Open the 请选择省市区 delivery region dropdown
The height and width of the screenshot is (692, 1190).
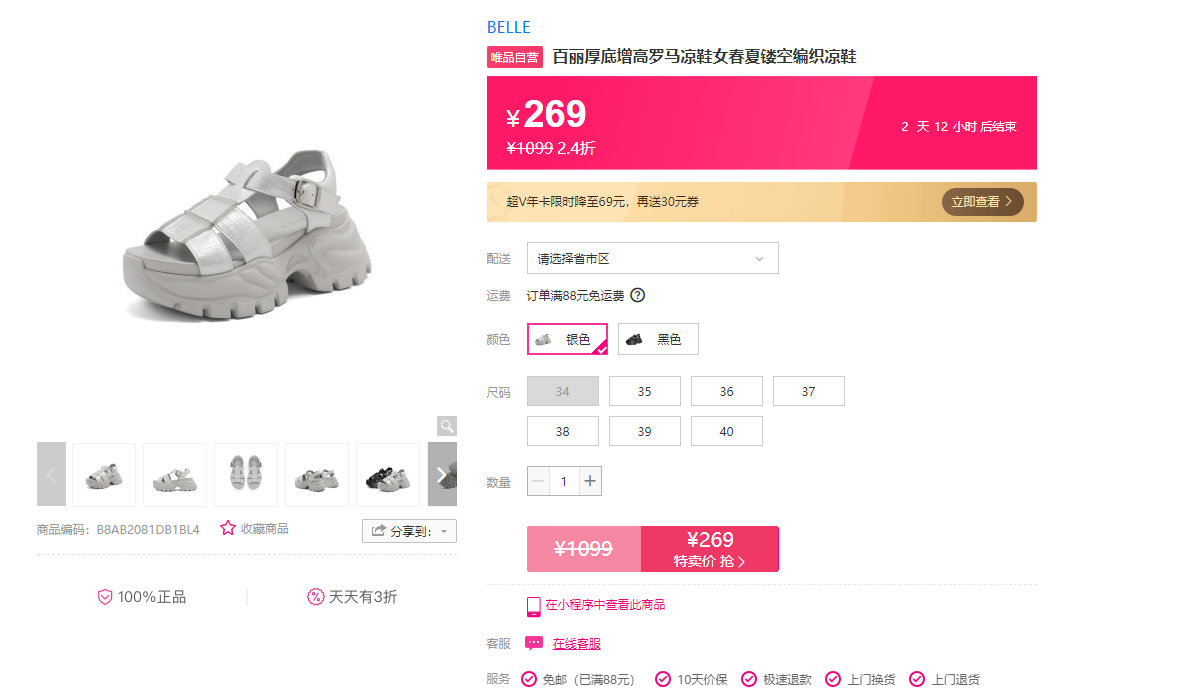pyautogui.click(x=653, y=259)
